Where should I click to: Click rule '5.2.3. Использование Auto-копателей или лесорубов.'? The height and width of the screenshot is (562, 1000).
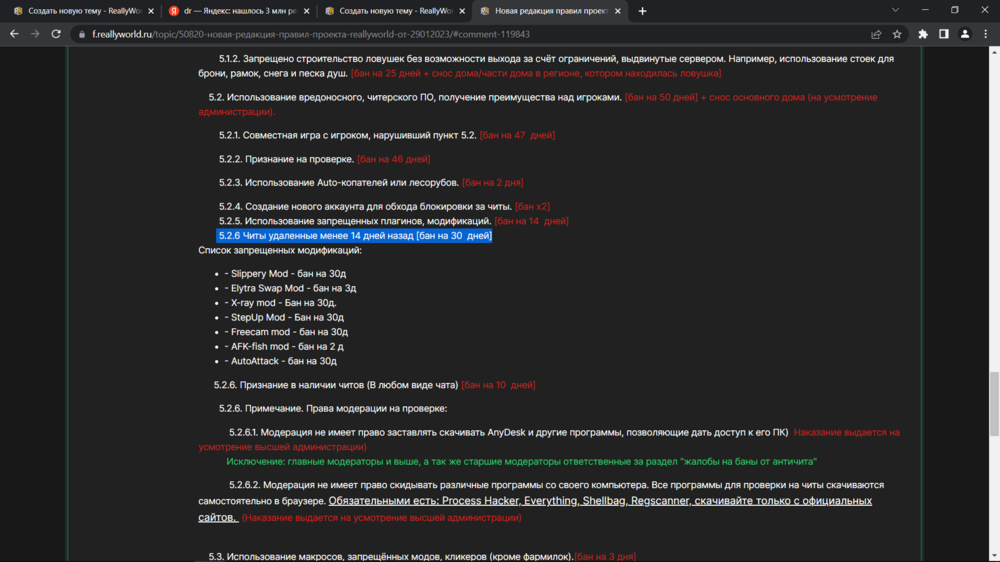339,182
